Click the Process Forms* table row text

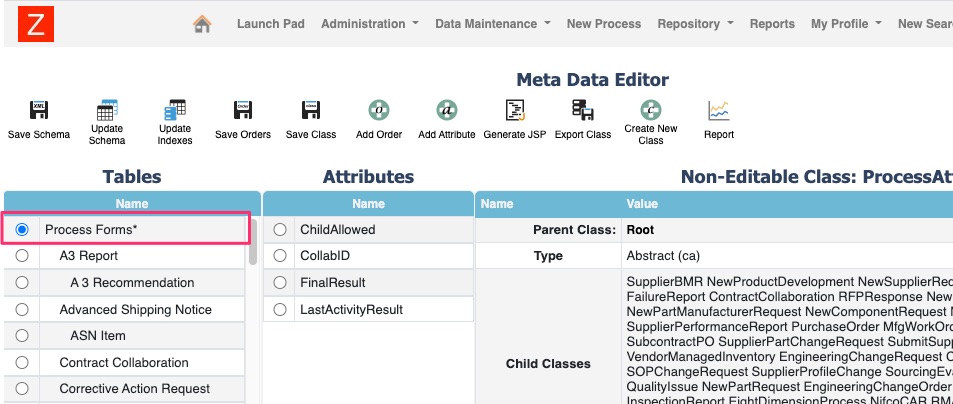coord(91,230)
